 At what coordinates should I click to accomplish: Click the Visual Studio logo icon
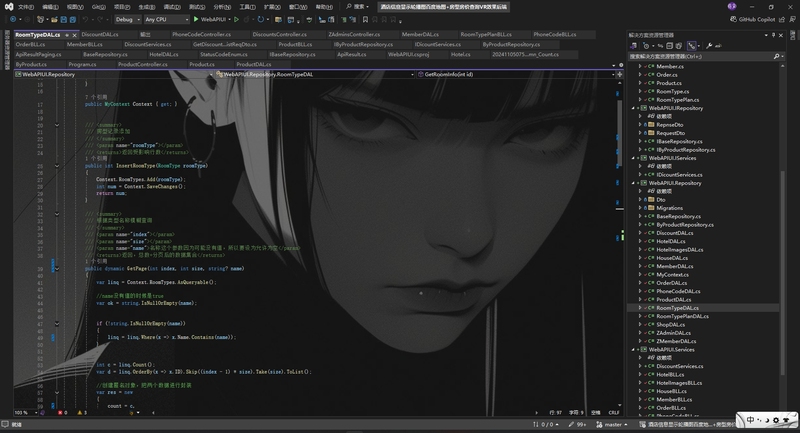point(9,7)
